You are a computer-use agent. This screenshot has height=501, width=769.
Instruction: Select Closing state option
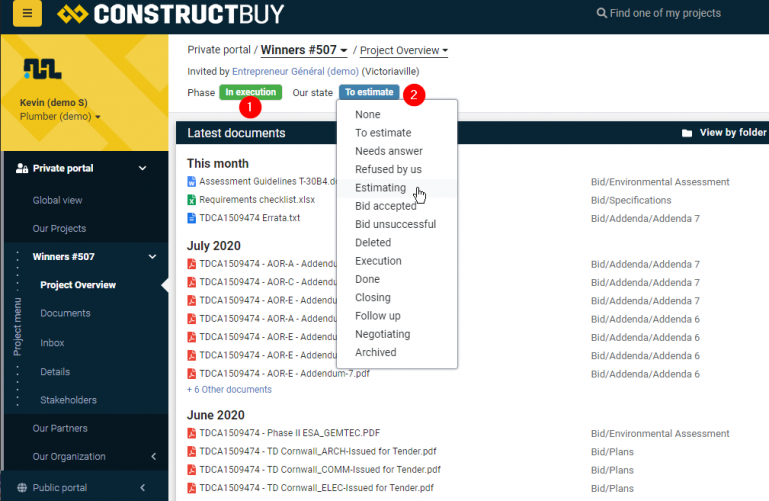tap(397, 298)
